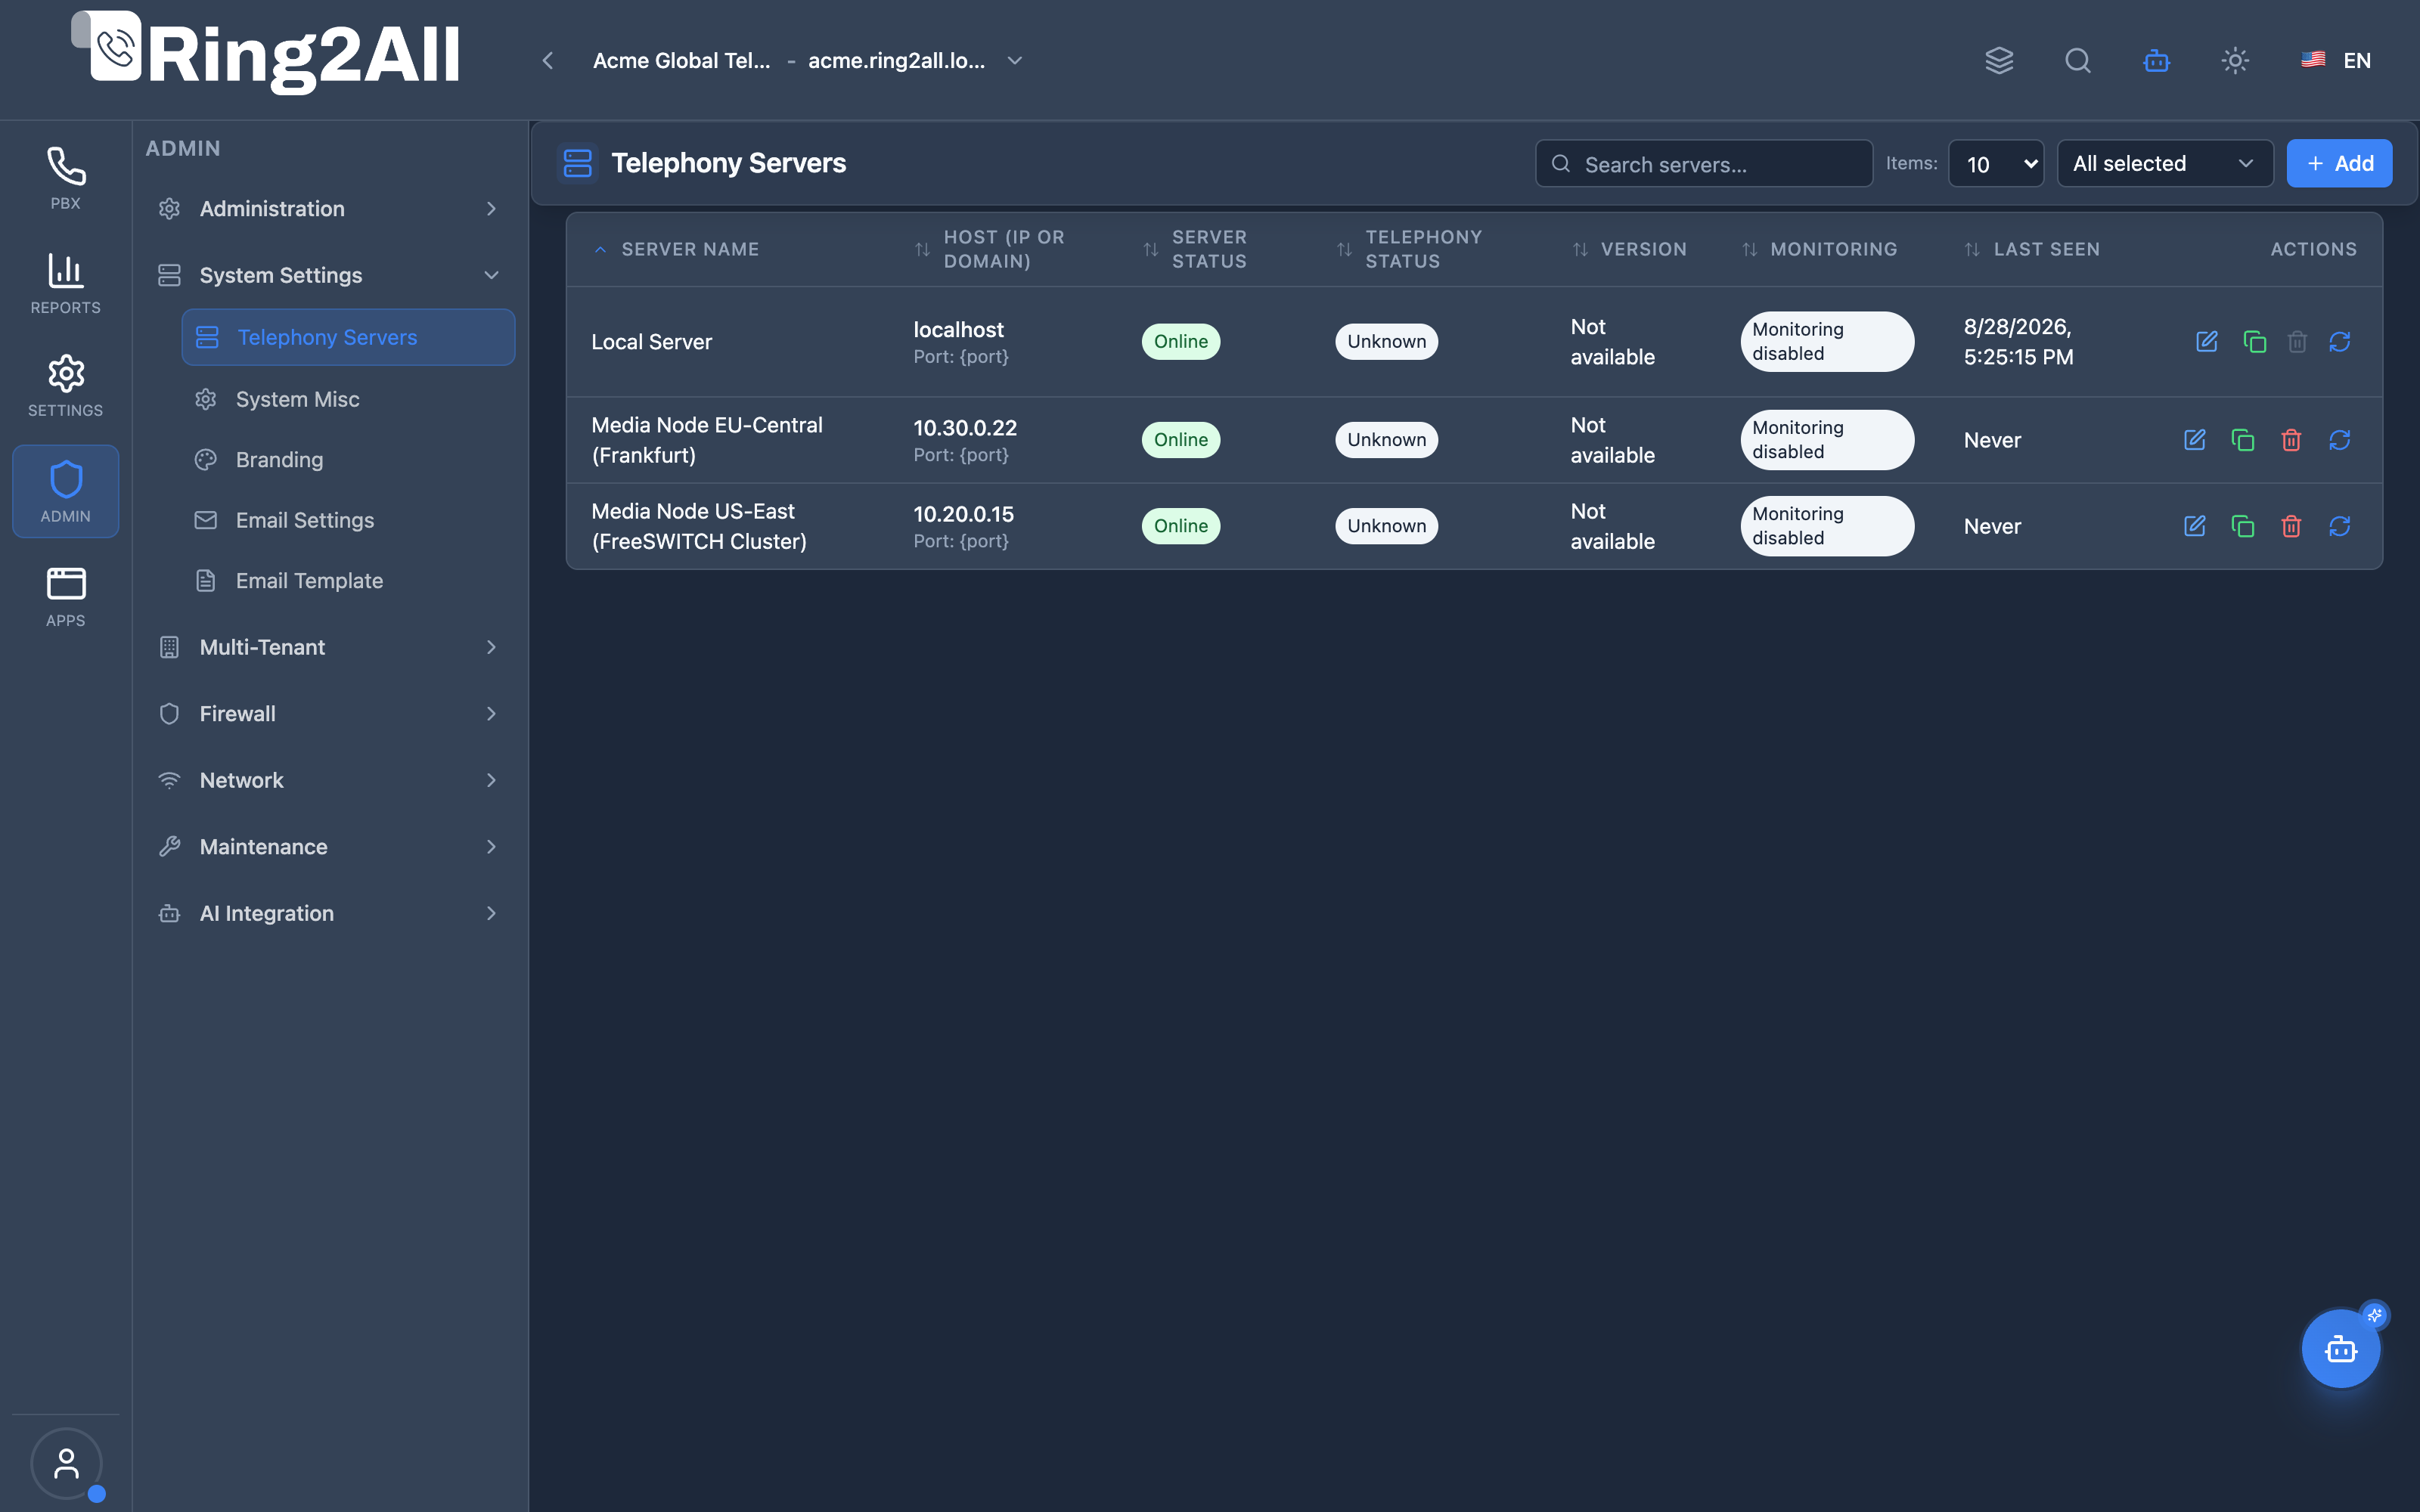Open the Branding settings page
Screen dimensions: 2420x1512
pyautogui.click(x=348, y=459)
